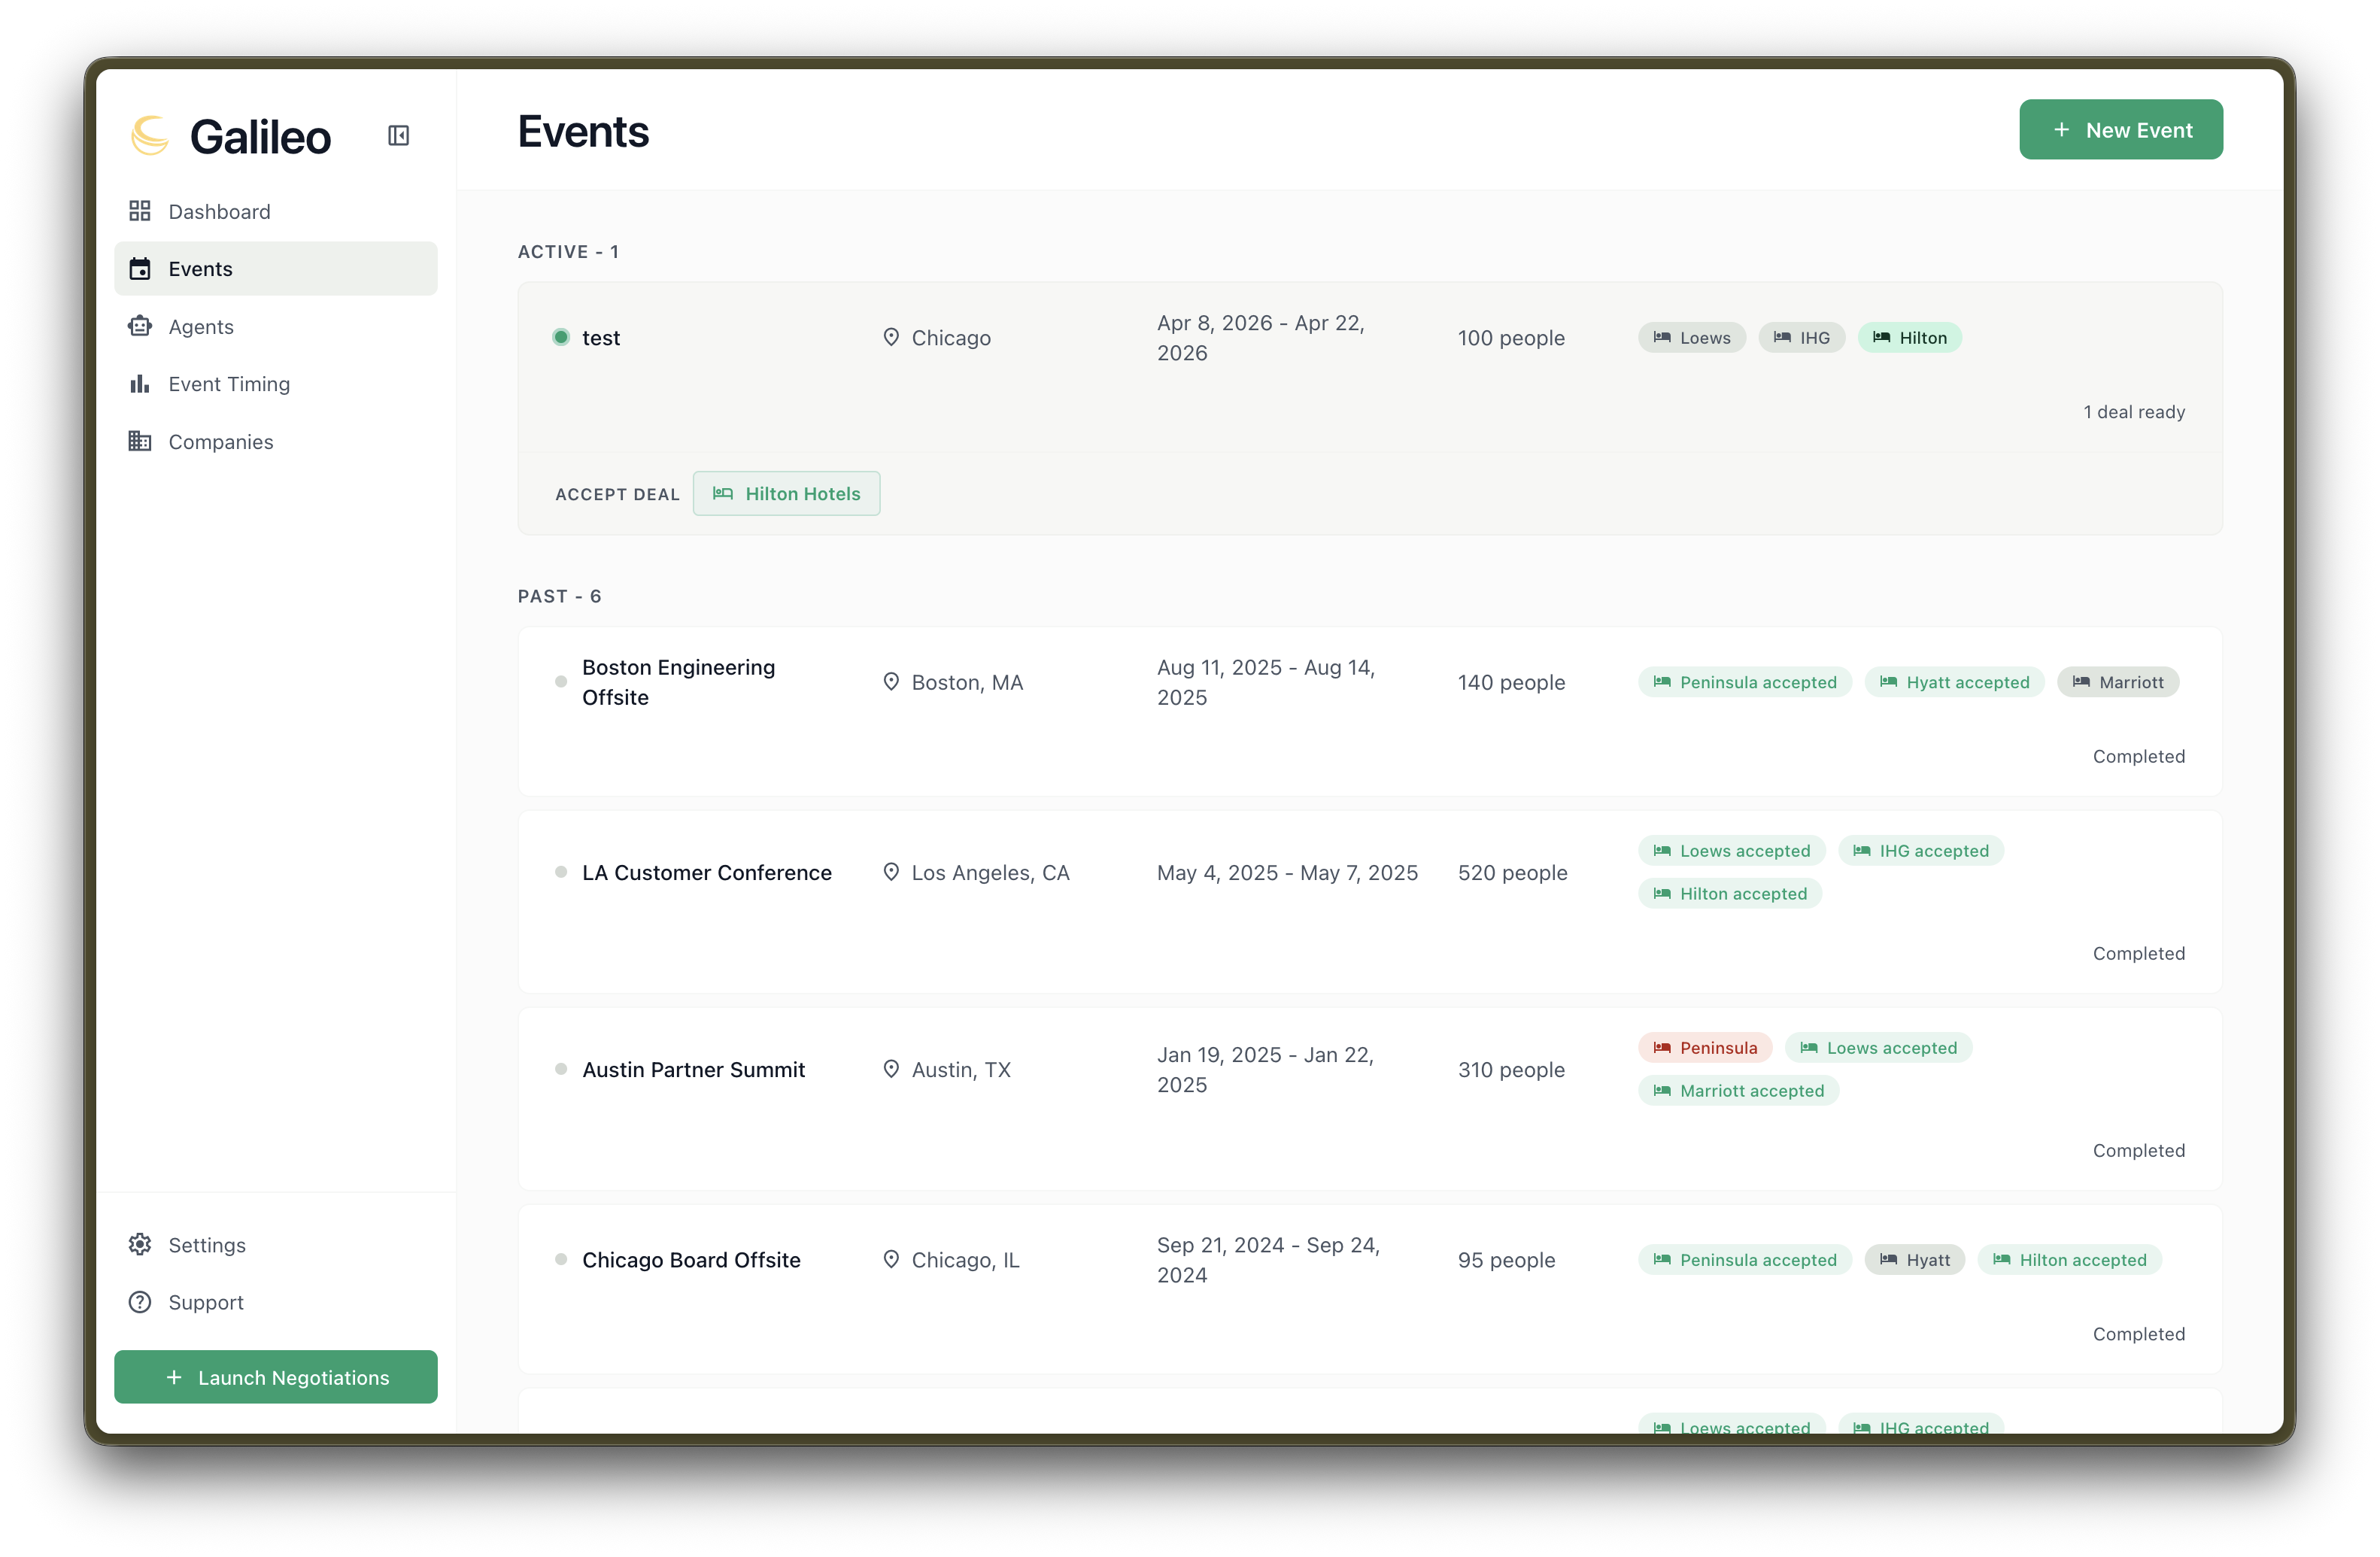Screen dimensions: 2380x1557
Task: Click the Dashboard grid icon
Action: 140,211
